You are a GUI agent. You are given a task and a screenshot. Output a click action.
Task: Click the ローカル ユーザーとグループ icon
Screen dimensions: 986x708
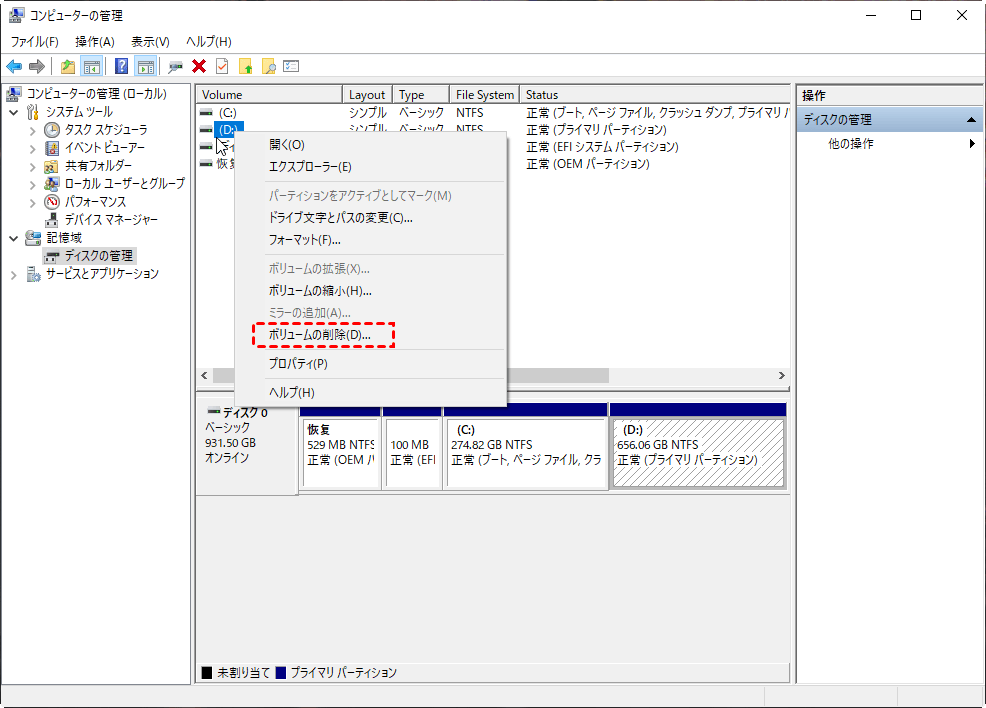(52, 184)
